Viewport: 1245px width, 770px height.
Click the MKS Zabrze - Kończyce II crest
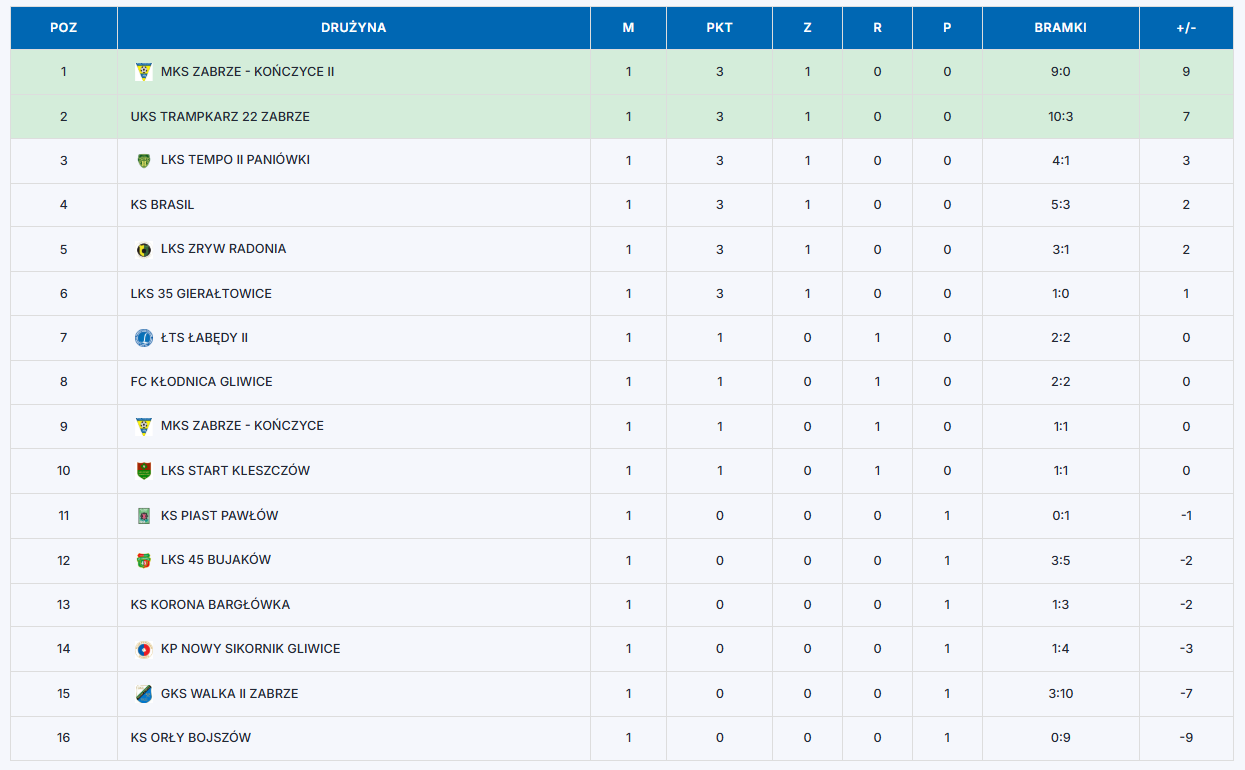click(x=144, y=72)
